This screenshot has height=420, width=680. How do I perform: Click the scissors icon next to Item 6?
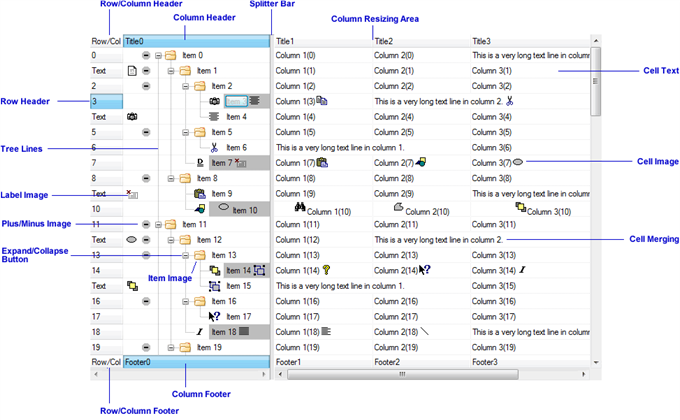point(214,148)
